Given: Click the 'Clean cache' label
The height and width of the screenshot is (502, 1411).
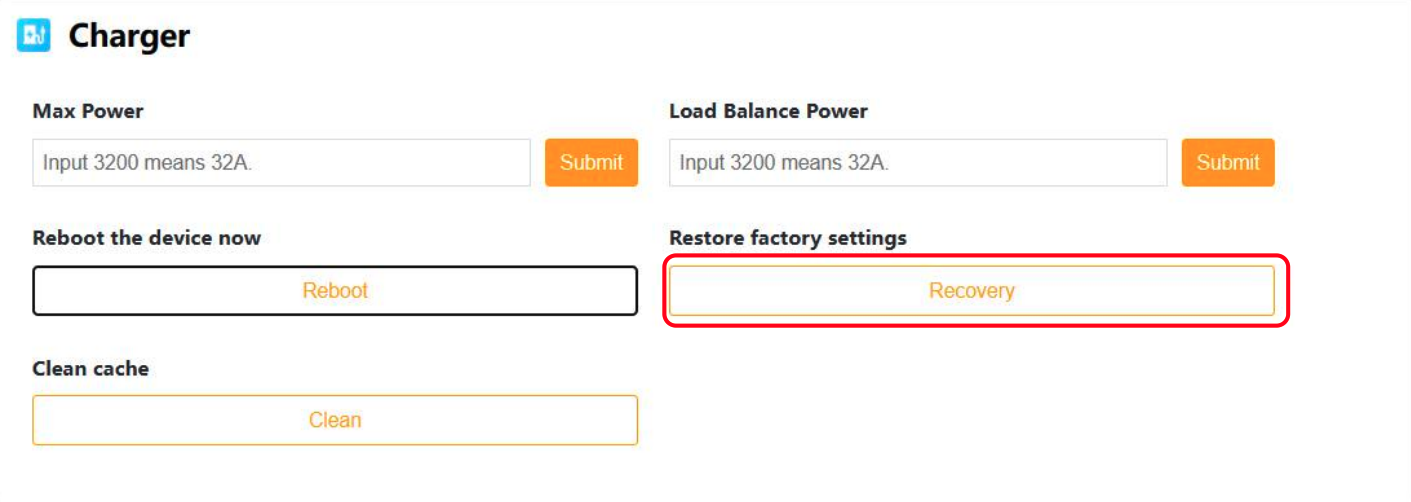Looking at the screenshot, I should click(90, 368).
